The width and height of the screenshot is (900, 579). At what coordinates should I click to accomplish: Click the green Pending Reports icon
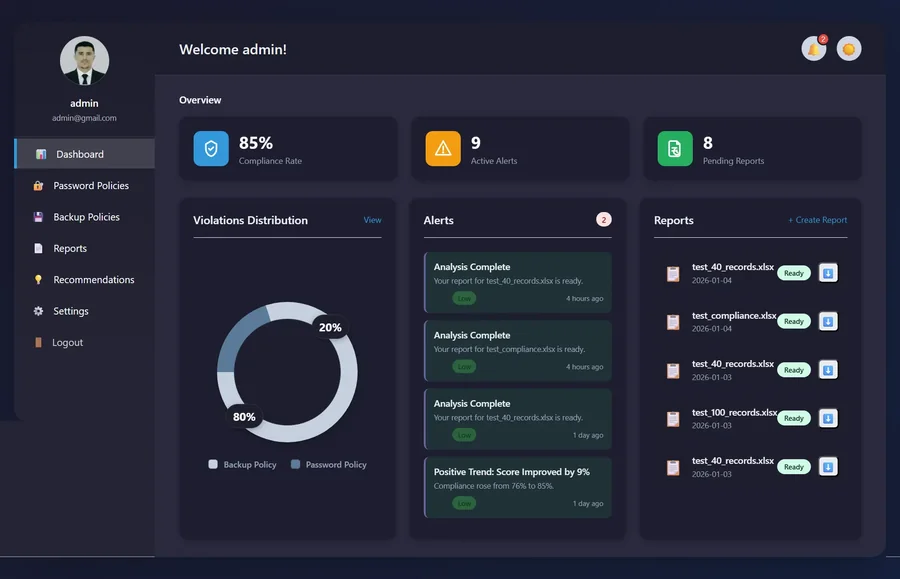tap(675, 149)
